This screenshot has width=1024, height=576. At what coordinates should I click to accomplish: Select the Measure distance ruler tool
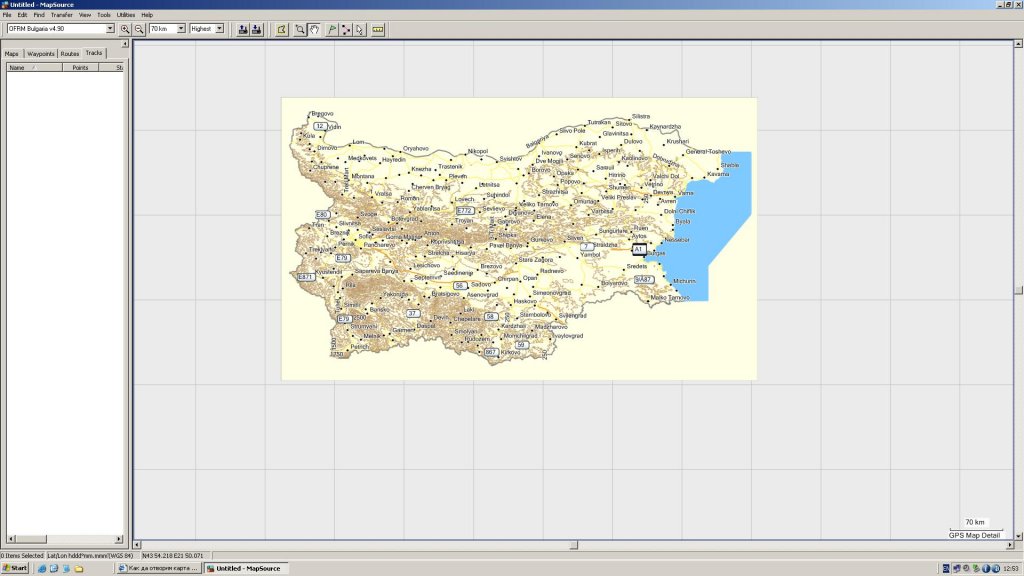pyautogui.click(x=378, y=29)
